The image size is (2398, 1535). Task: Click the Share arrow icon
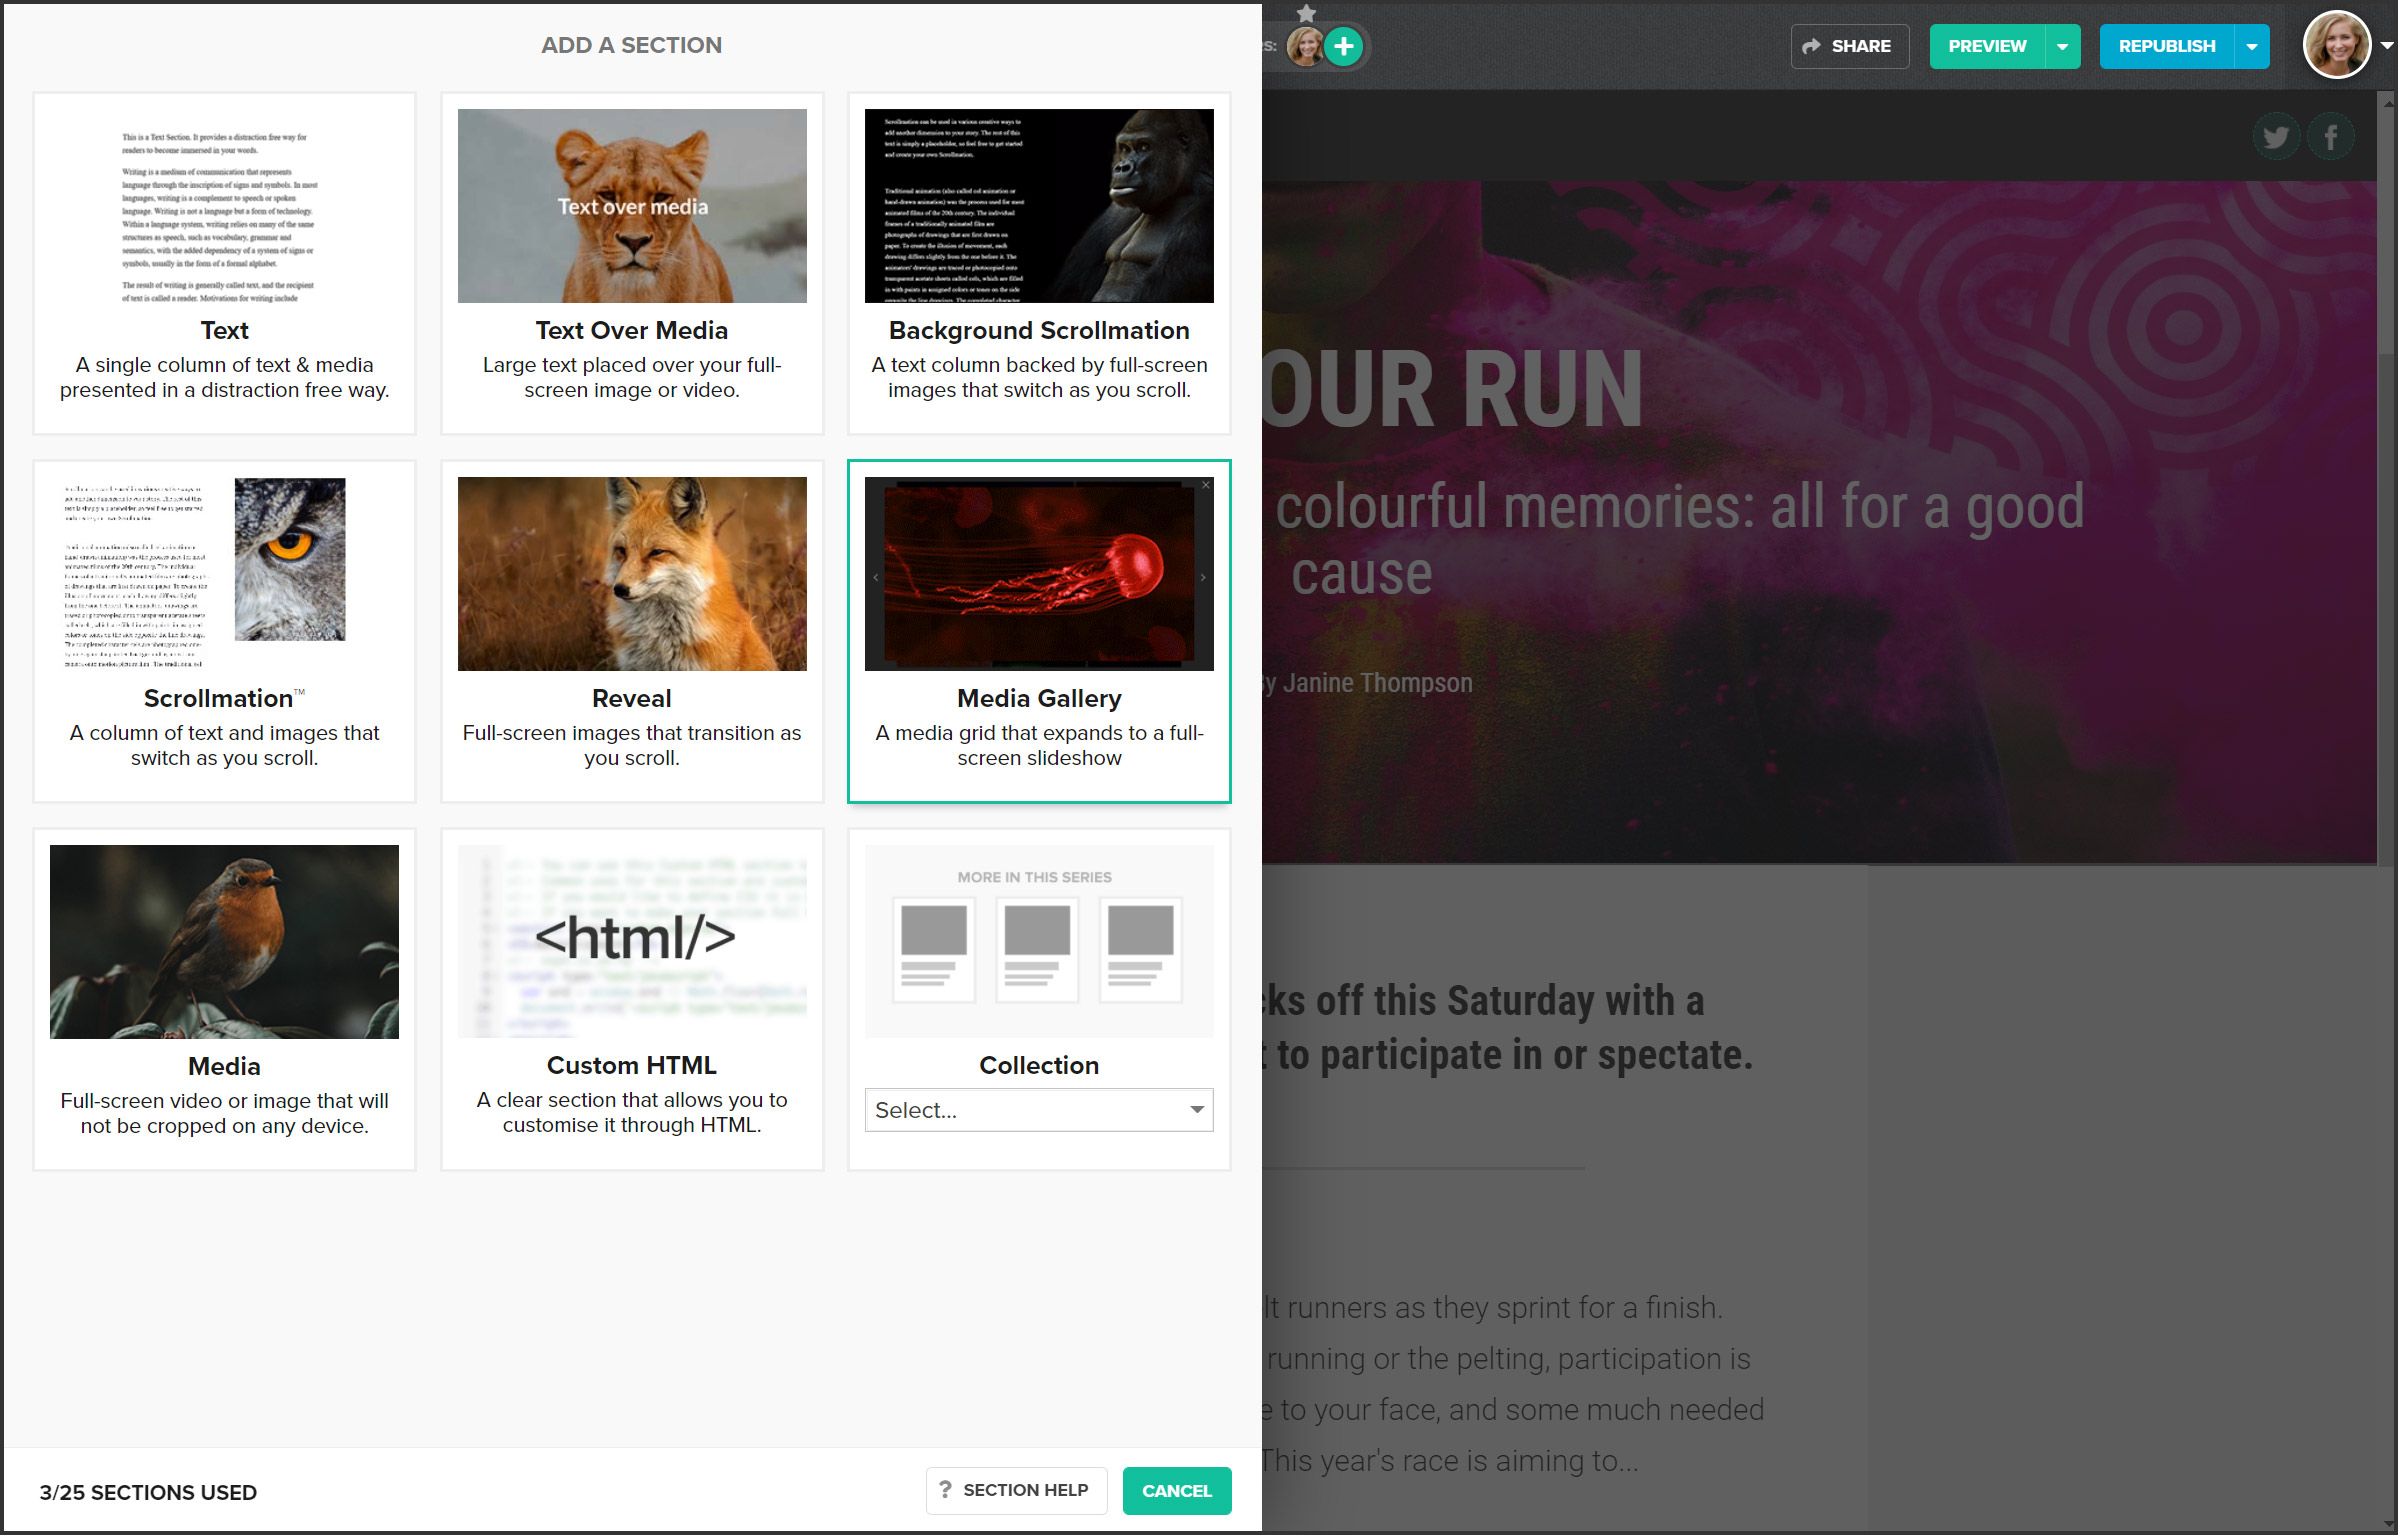(1811, 46)
